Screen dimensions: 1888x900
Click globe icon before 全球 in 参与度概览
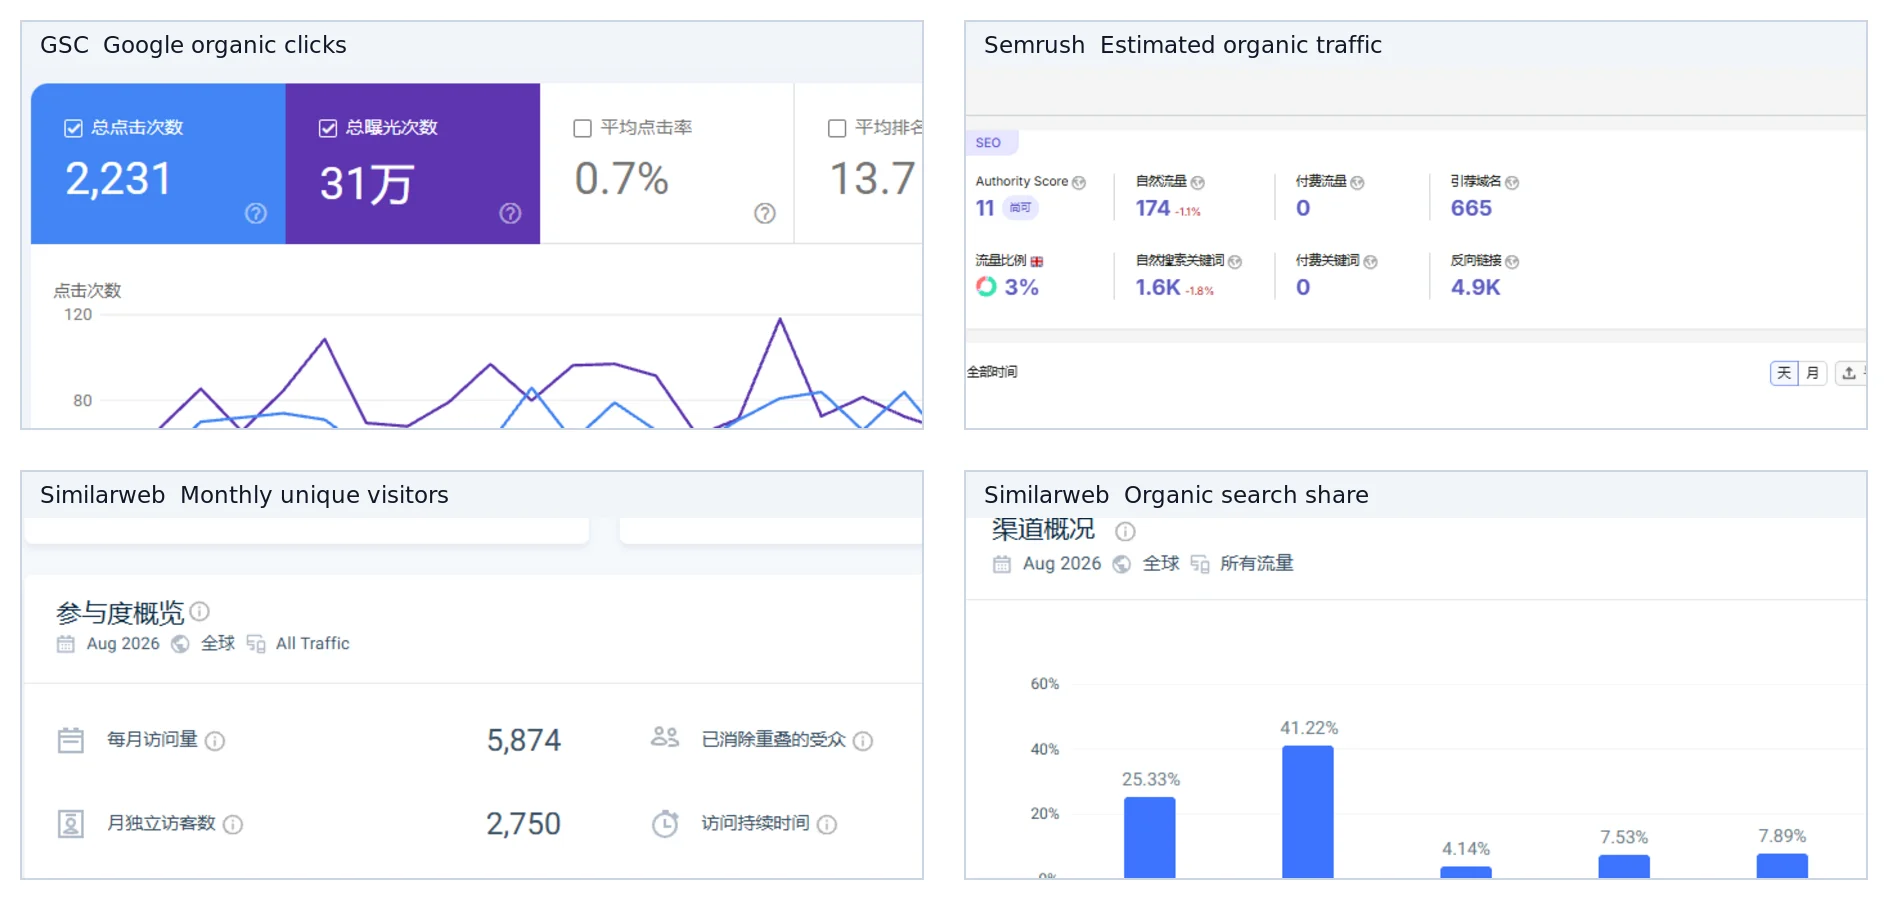(x=180, y=644)
